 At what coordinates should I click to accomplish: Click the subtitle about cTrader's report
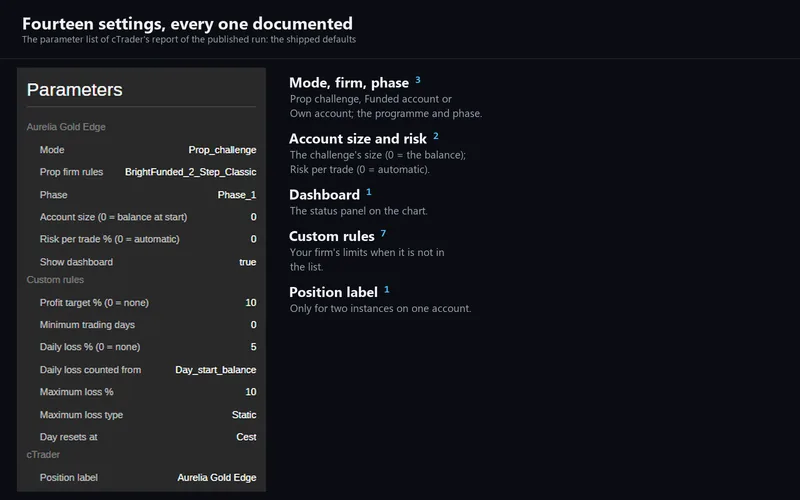click(x=189, y=39)
